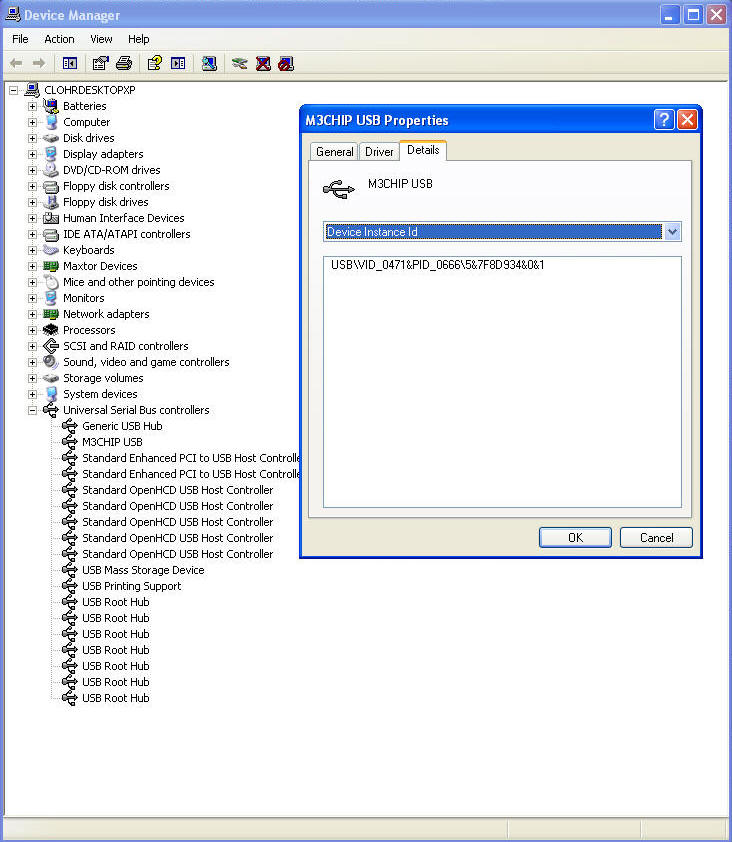Click the Show/Hide Action Pane toolbar icon
Image resolution: width=732 pixels, height=842 pixels.
[178, 63]
